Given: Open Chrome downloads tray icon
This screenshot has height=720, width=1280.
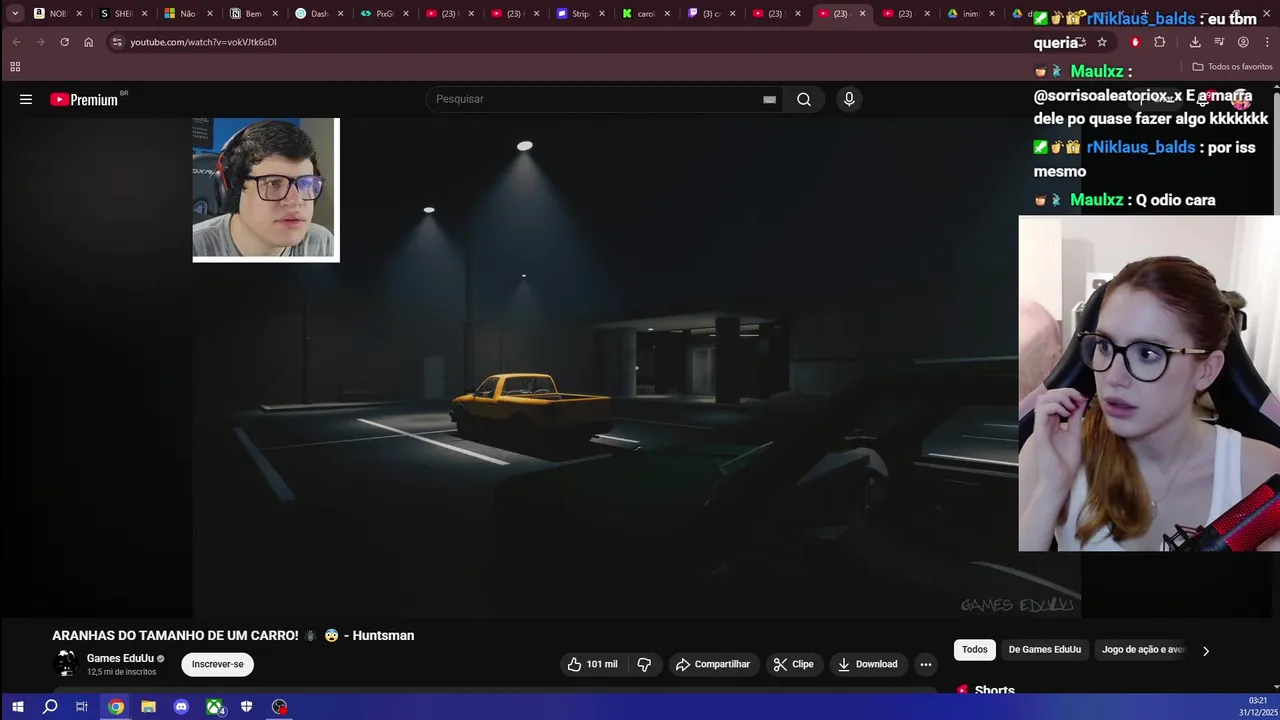Looking at the screenshot, I should [1195, 42].
